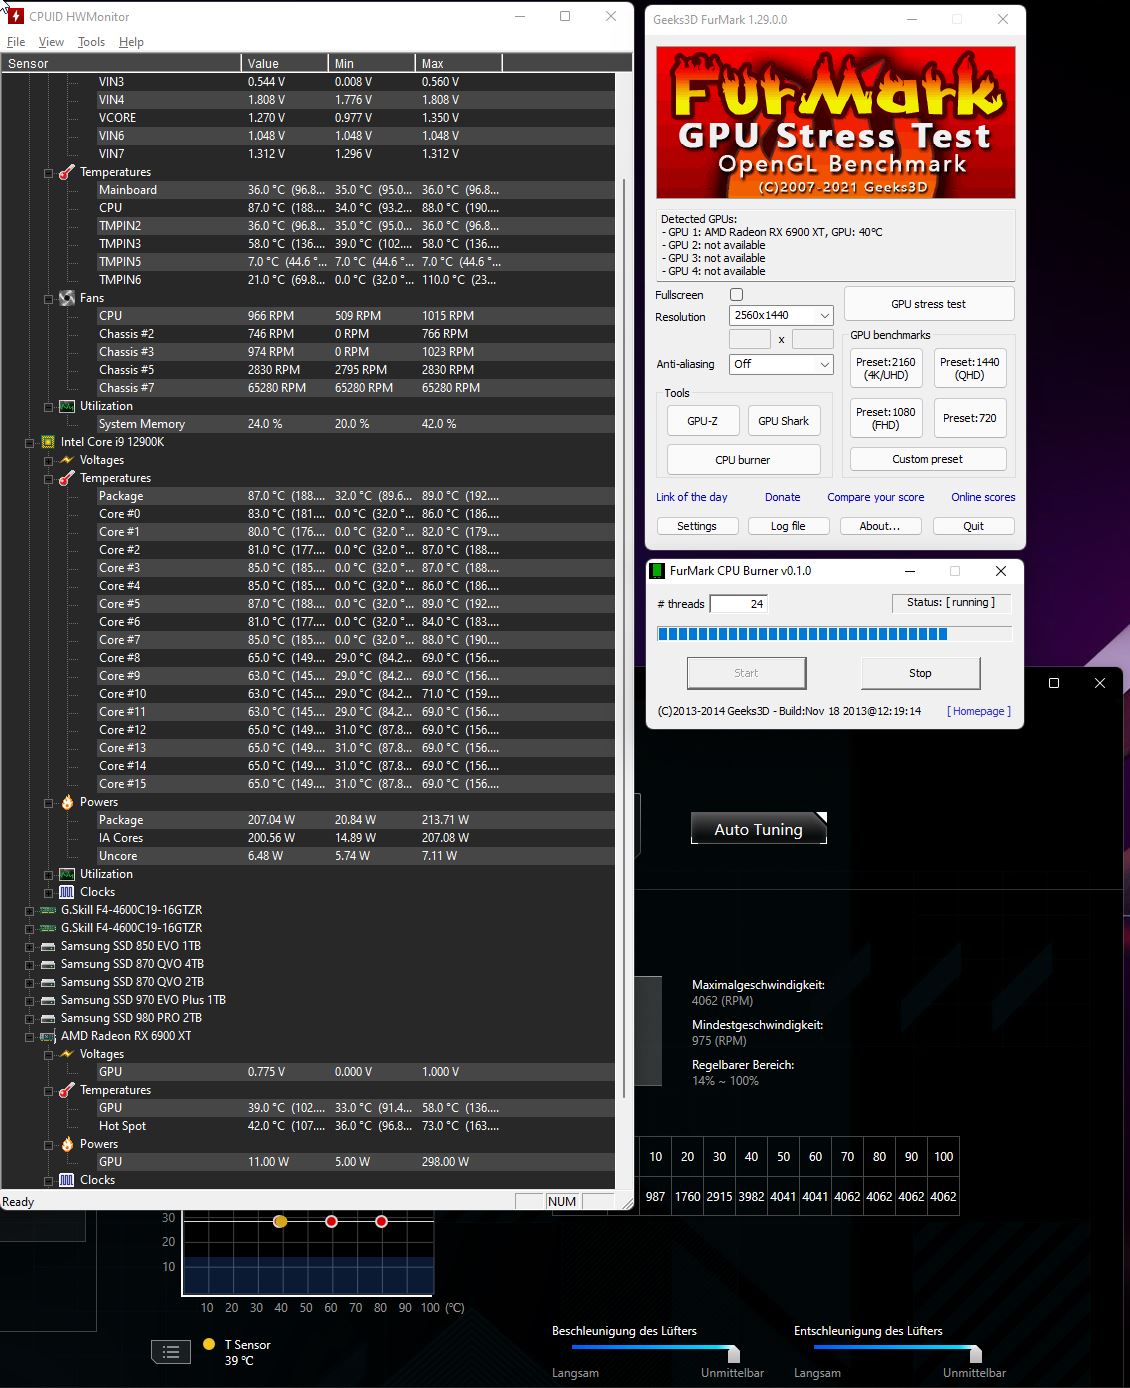Open the Link of the day
Screen dimensions: 1130x1388
click(x=692, y=497)
